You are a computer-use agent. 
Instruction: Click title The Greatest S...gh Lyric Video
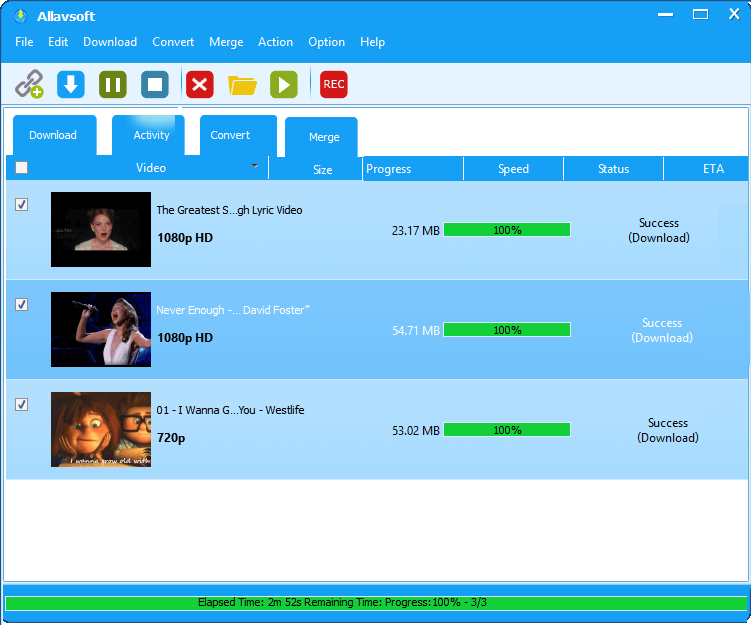(x=229, y=210)
